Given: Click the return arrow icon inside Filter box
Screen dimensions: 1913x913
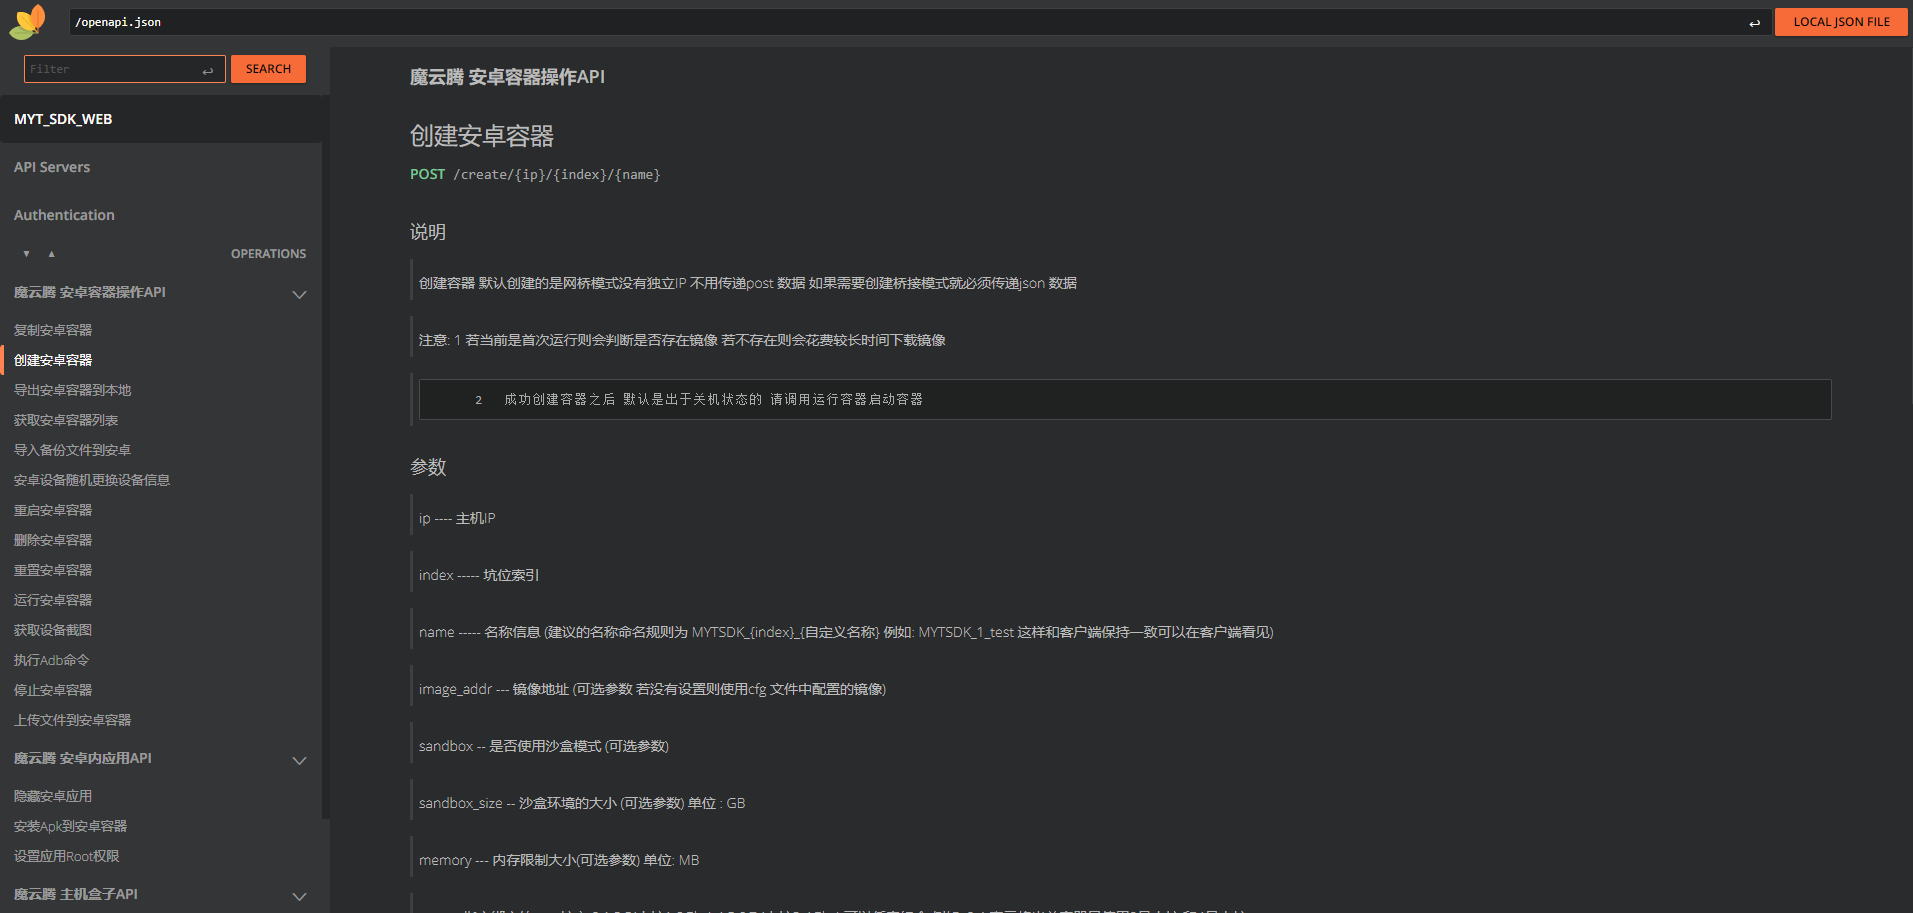Looking at the screenshot, I should 208,70.
